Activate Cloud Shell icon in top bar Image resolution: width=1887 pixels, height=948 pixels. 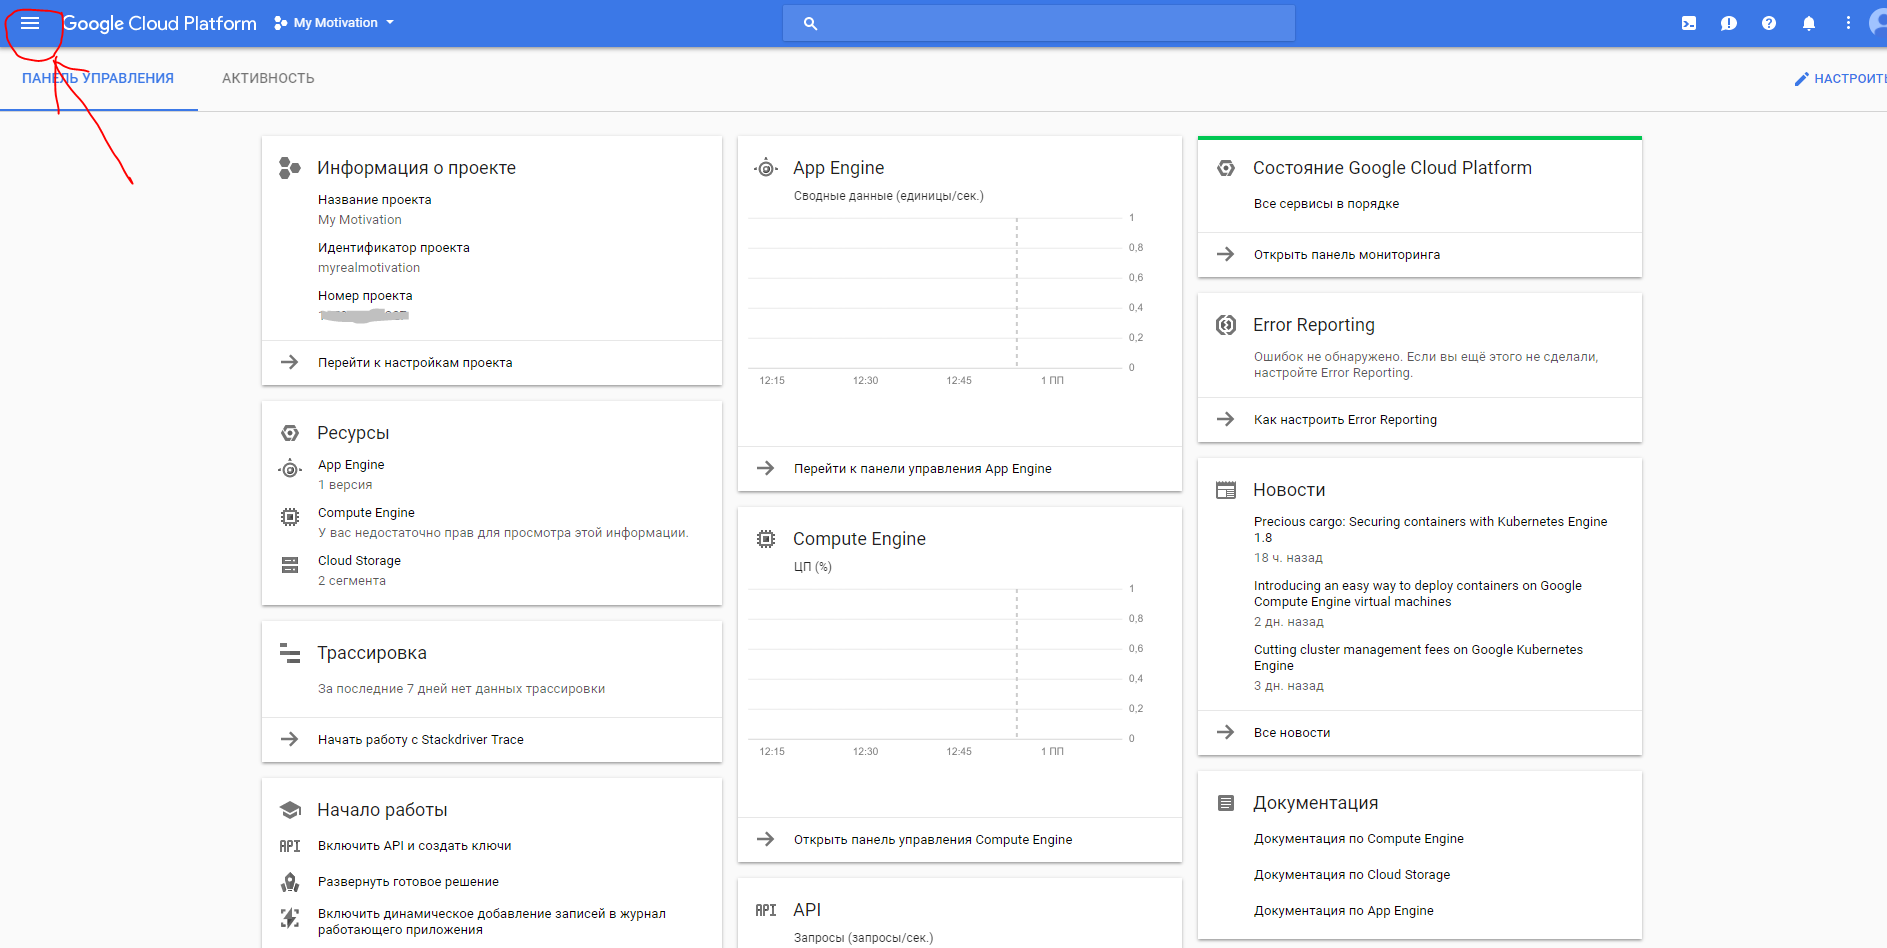(1689, 23)
